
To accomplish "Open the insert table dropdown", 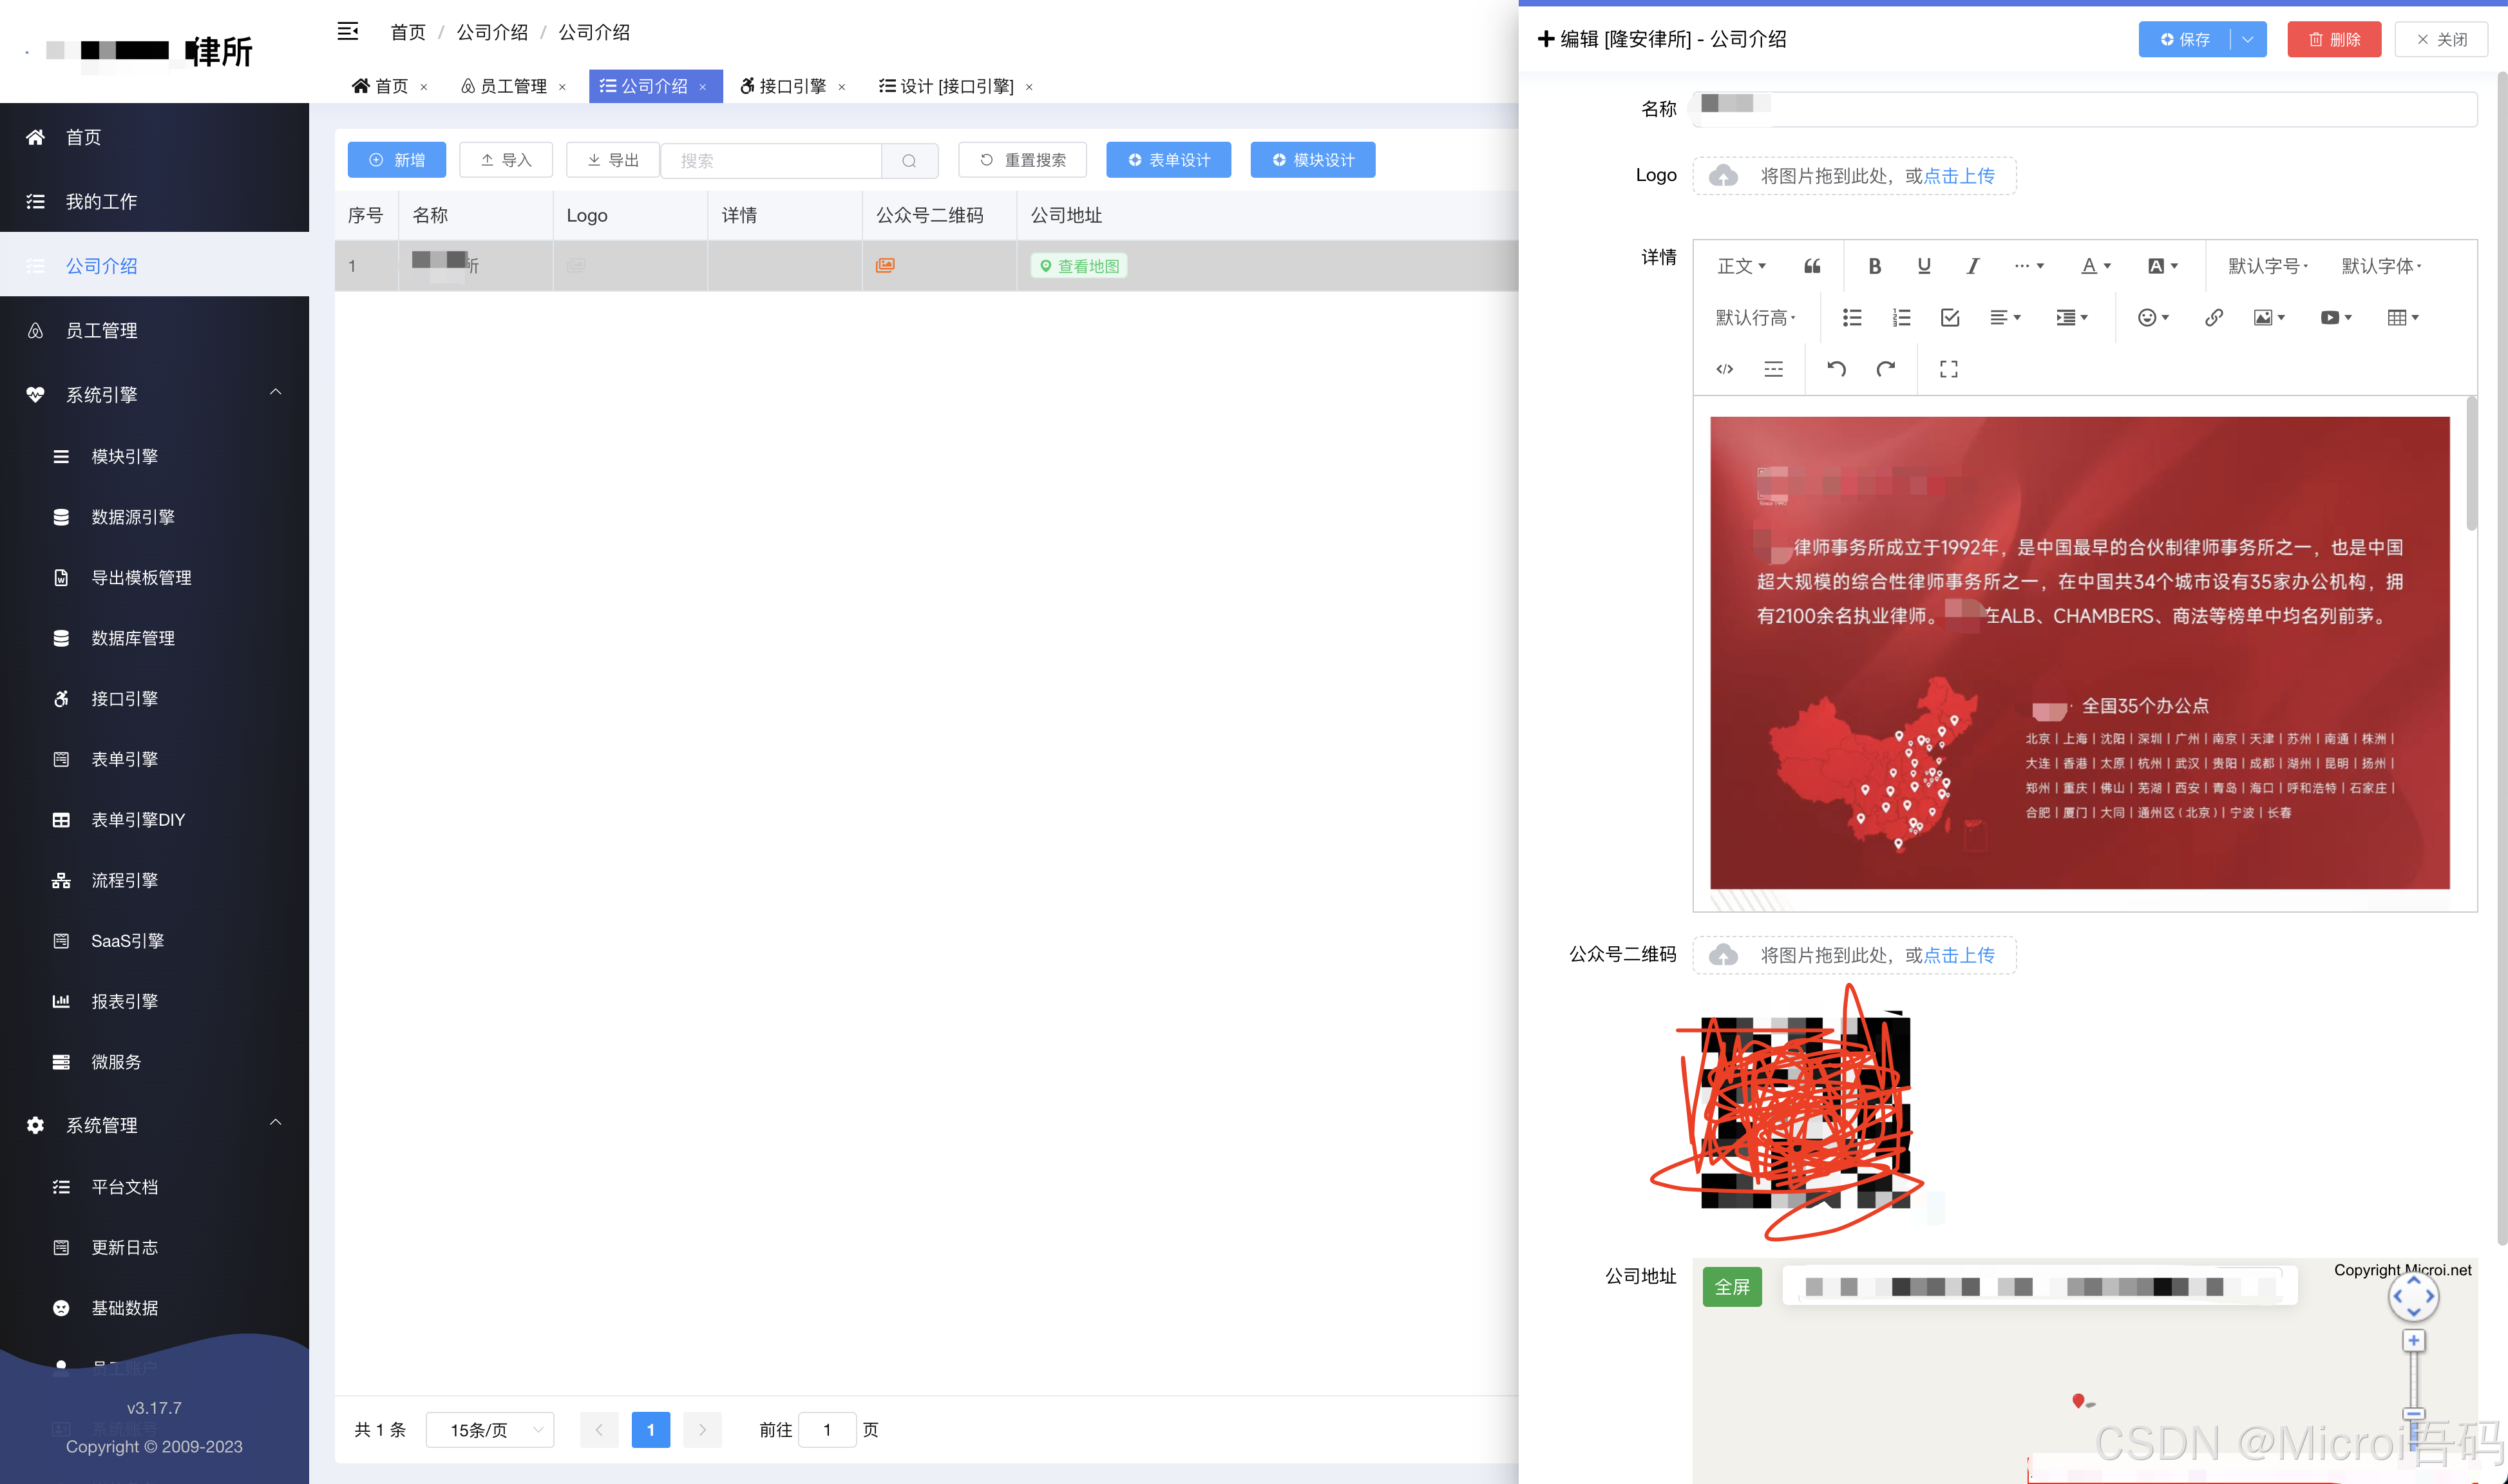I will point(2402,318).
